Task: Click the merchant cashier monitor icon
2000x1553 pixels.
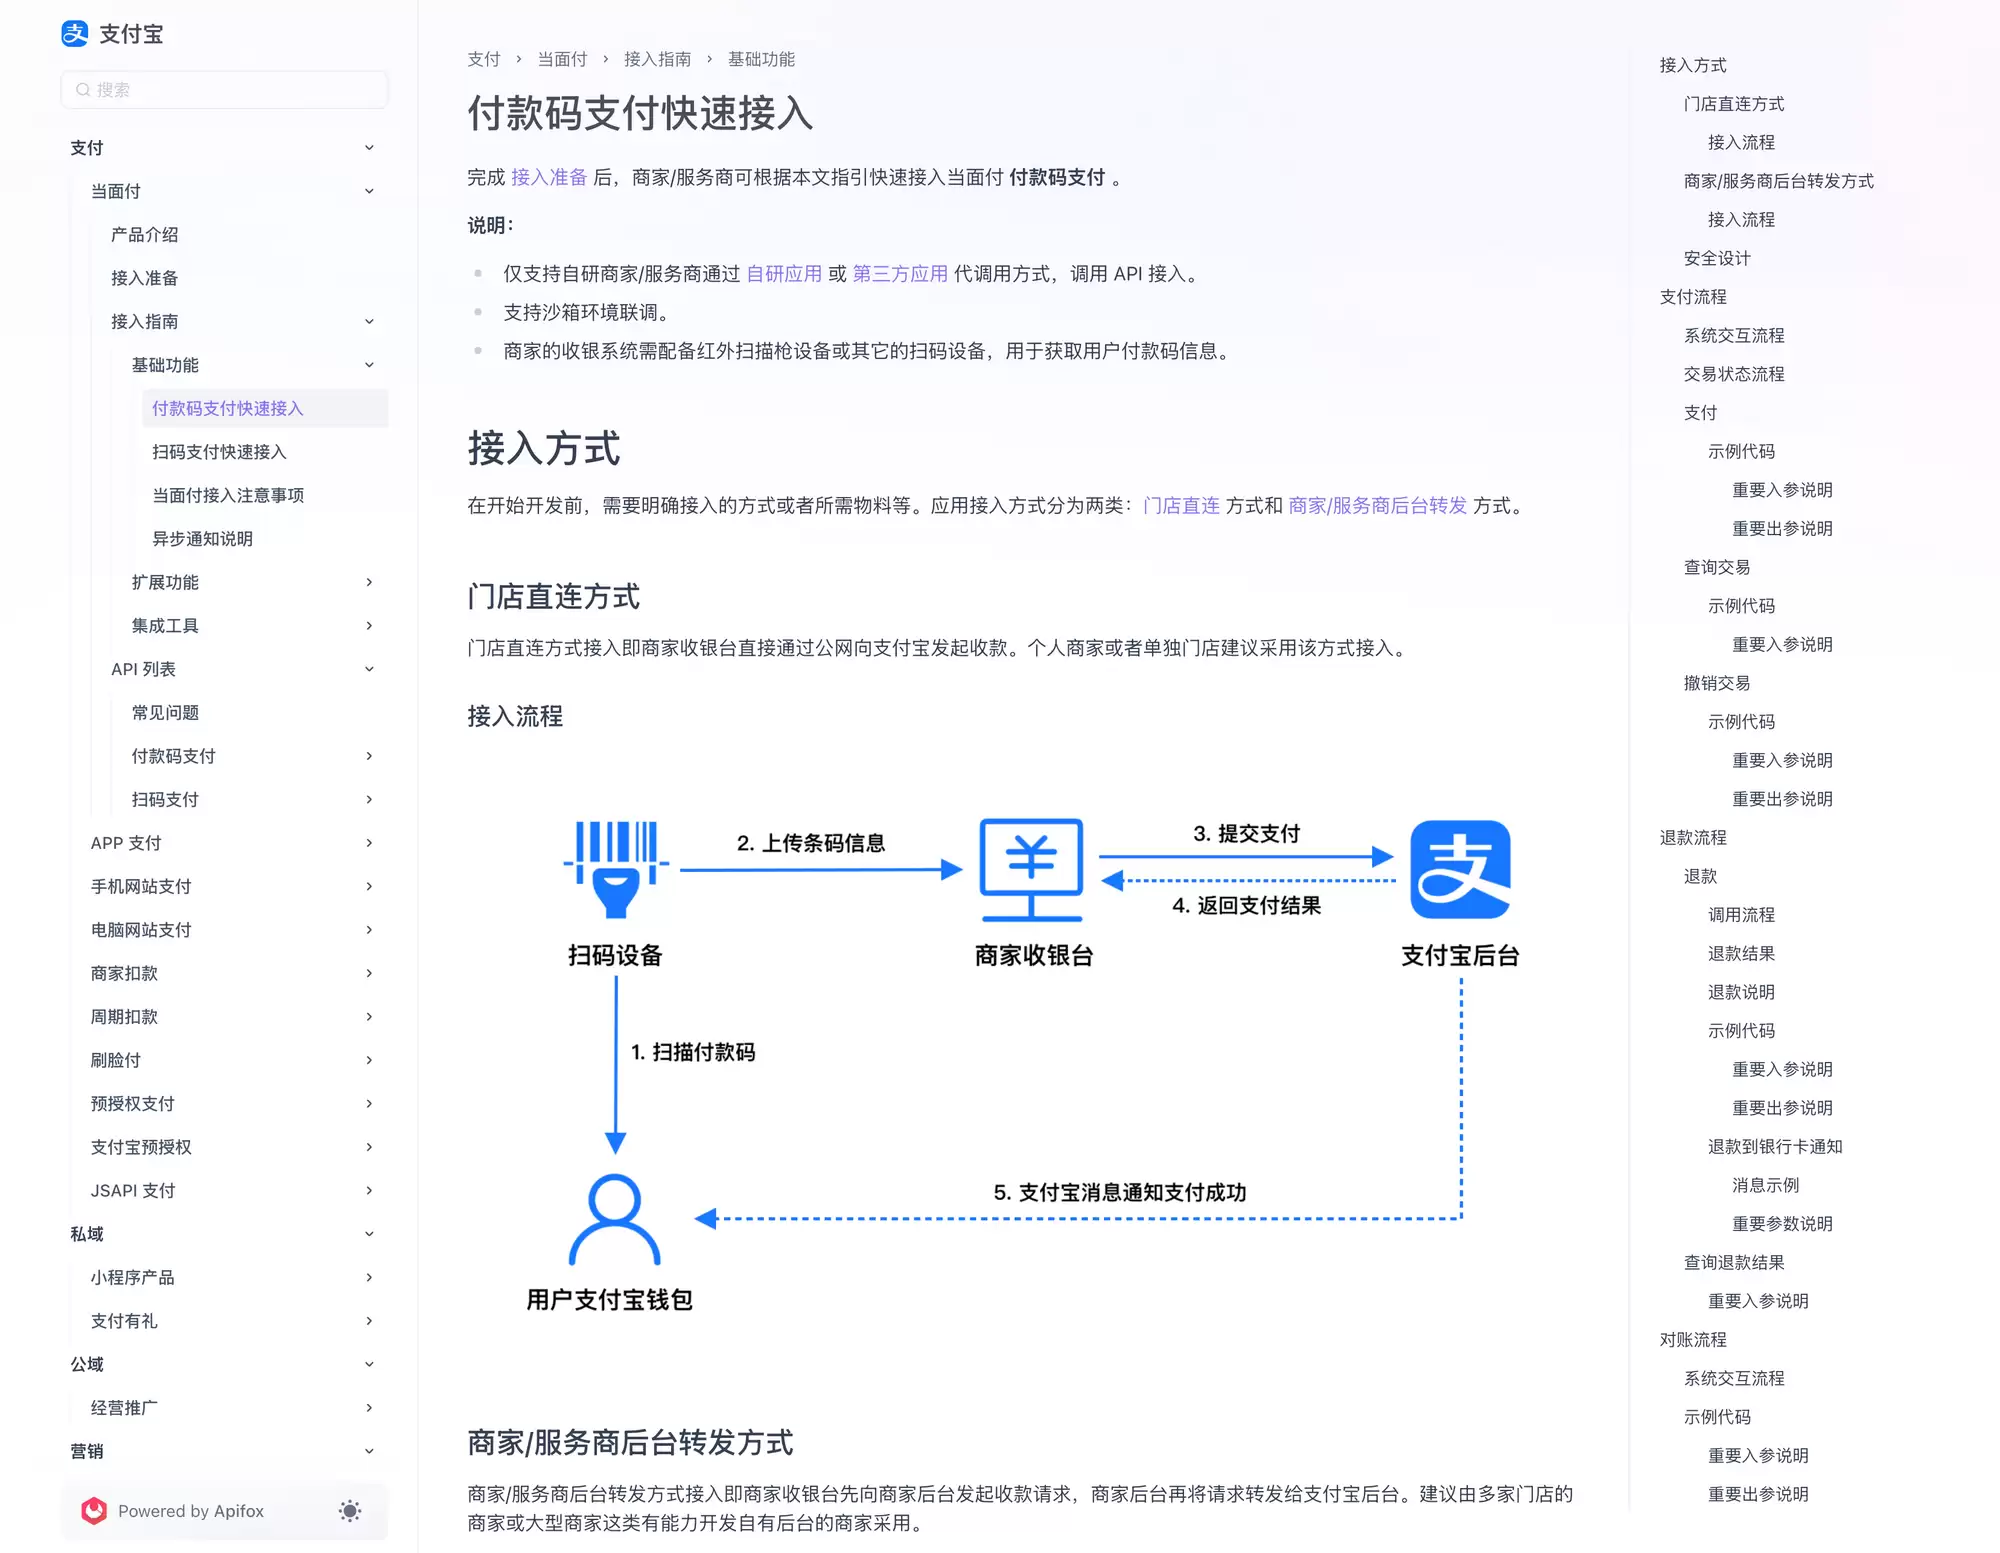Action: [1032, 870]
